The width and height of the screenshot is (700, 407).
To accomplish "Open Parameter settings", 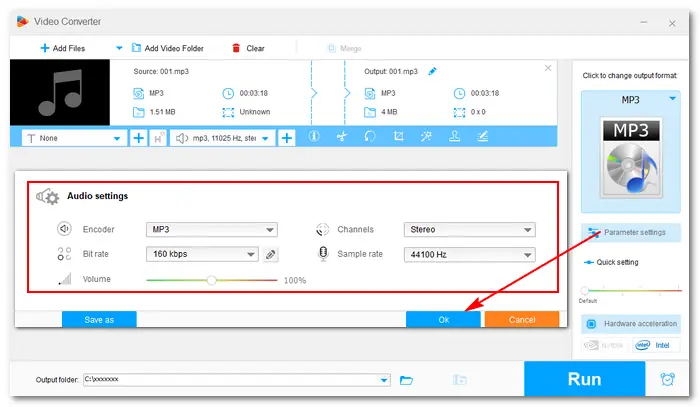I will pos(631,233).
